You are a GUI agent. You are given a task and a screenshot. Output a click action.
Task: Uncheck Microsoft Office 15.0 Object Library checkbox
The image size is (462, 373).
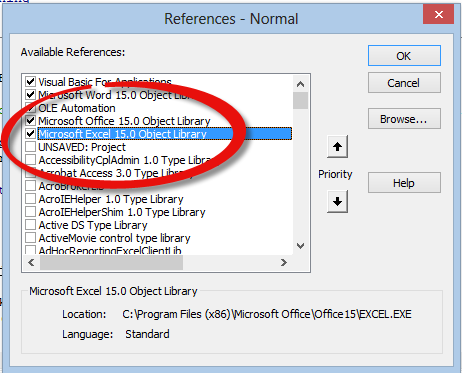30,121
